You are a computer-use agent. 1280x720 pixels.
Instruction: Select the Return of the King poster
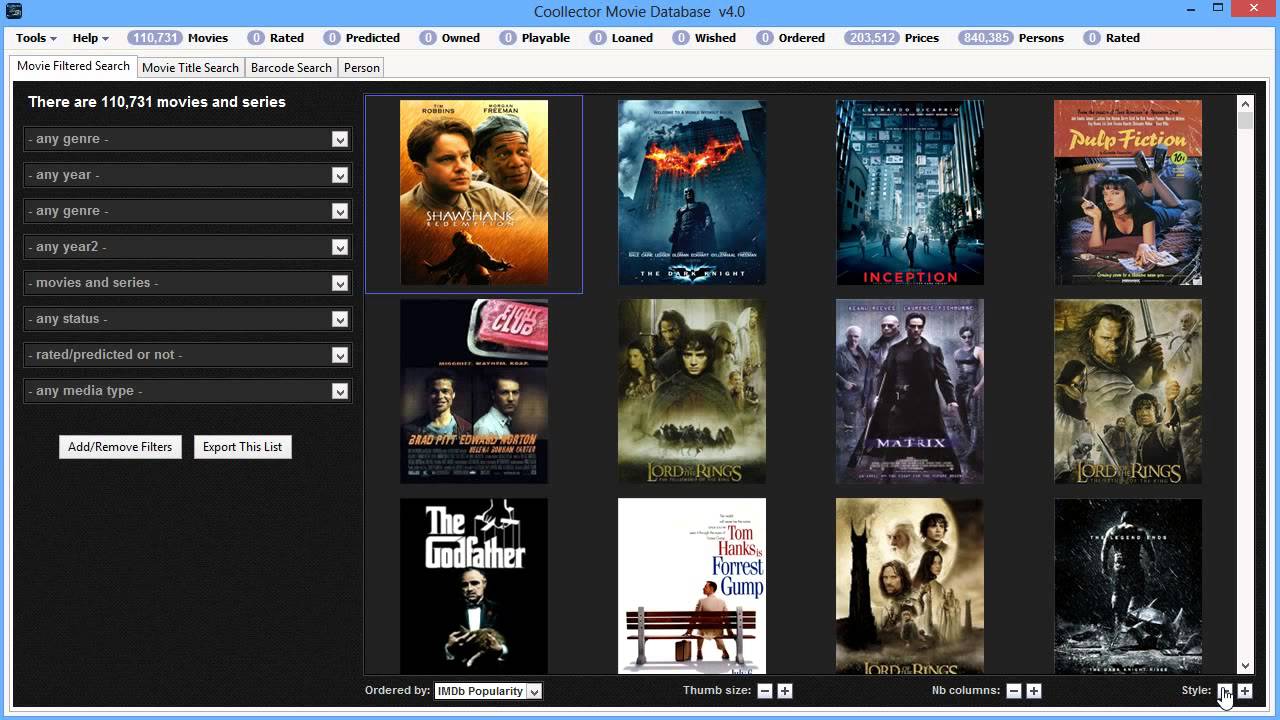1128,391
